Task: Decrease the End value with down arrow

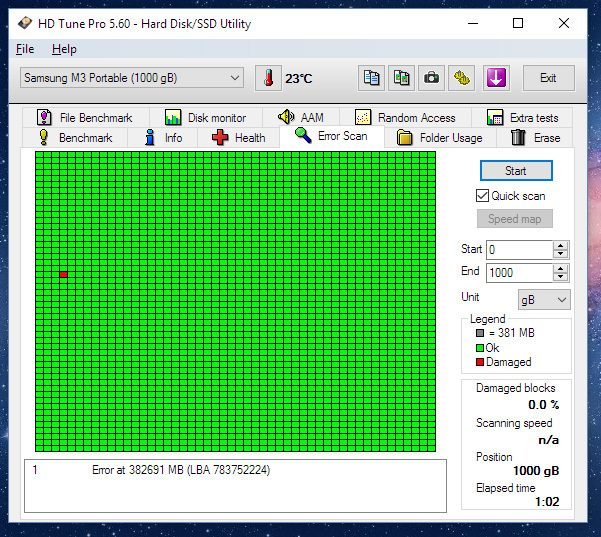Action: coord(561,277)
